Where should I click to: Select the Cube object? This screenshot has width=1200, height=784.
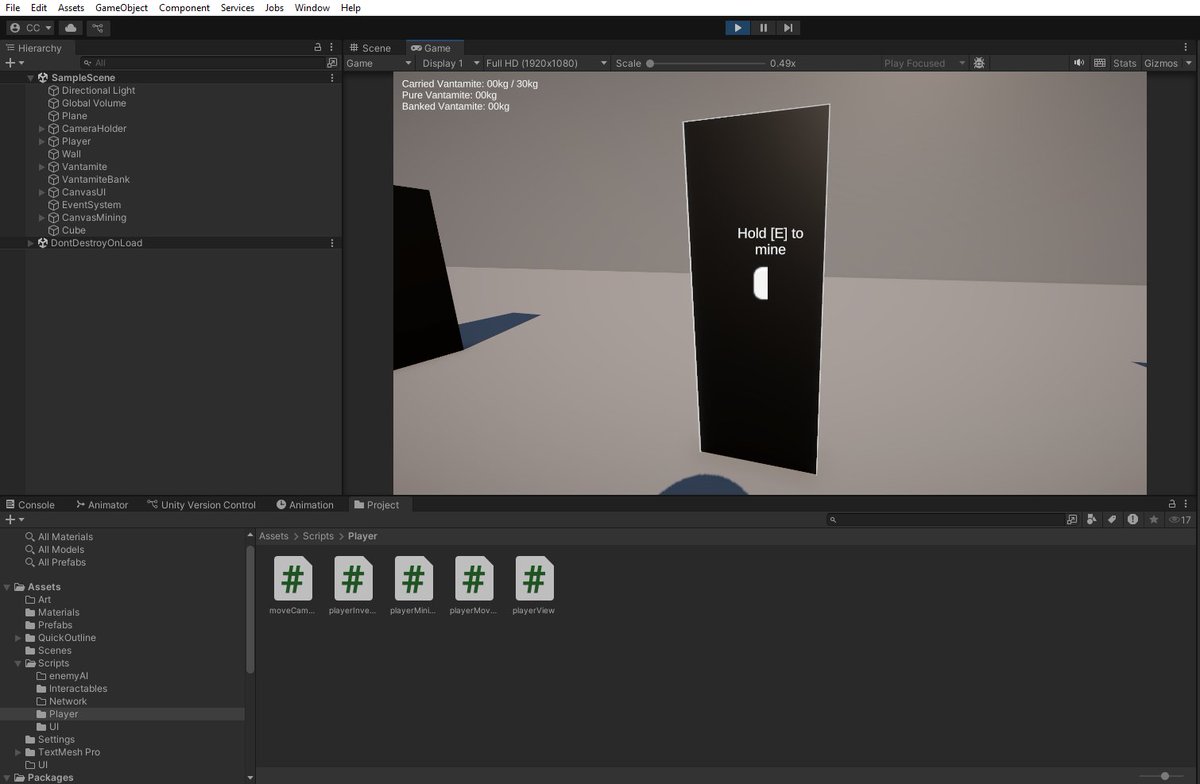[x=73, y=230]
